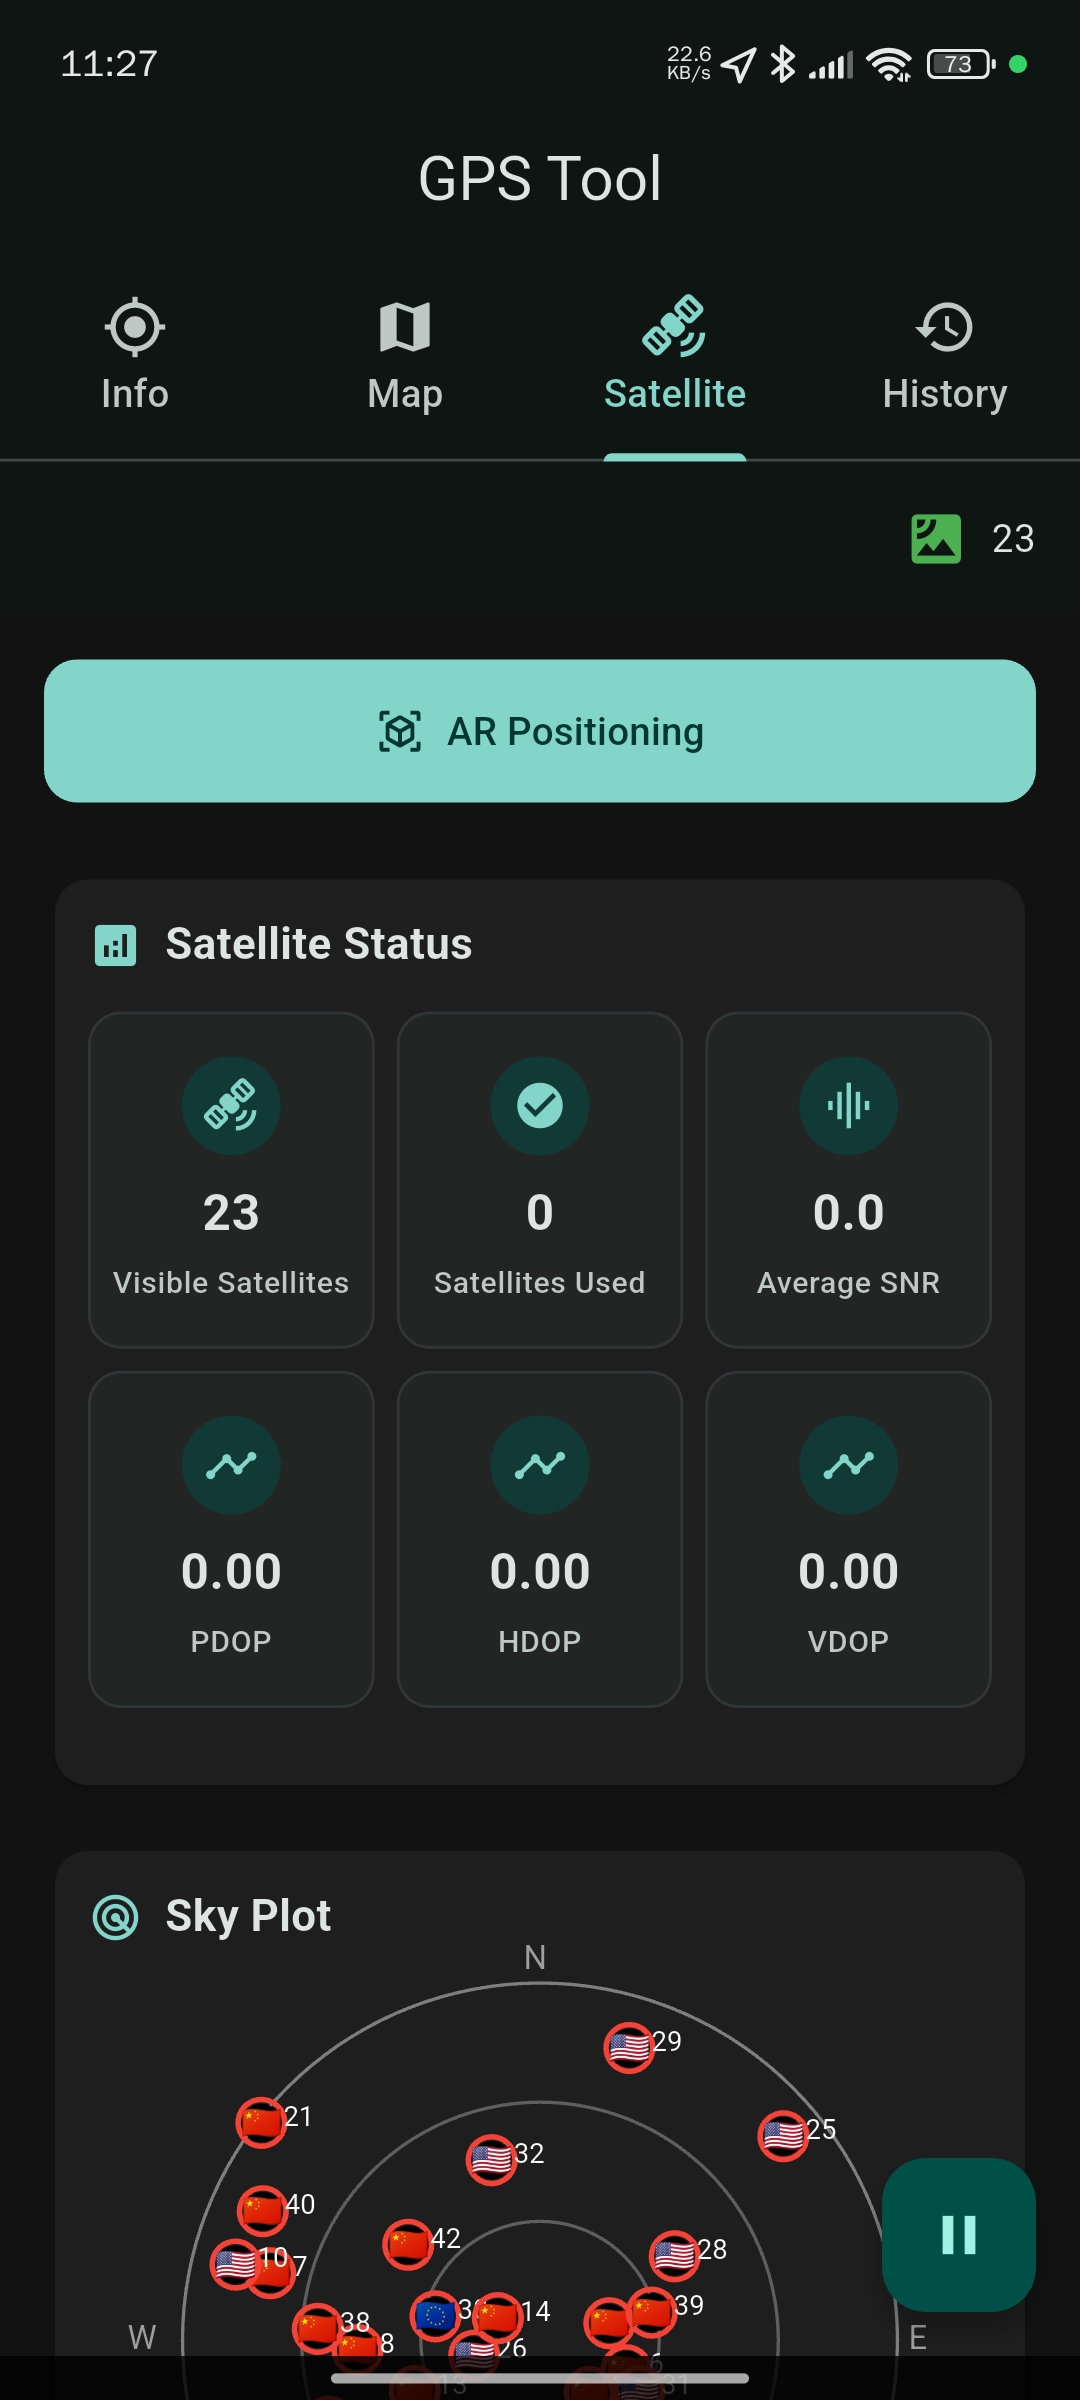Open the History tab

(944, 355)
